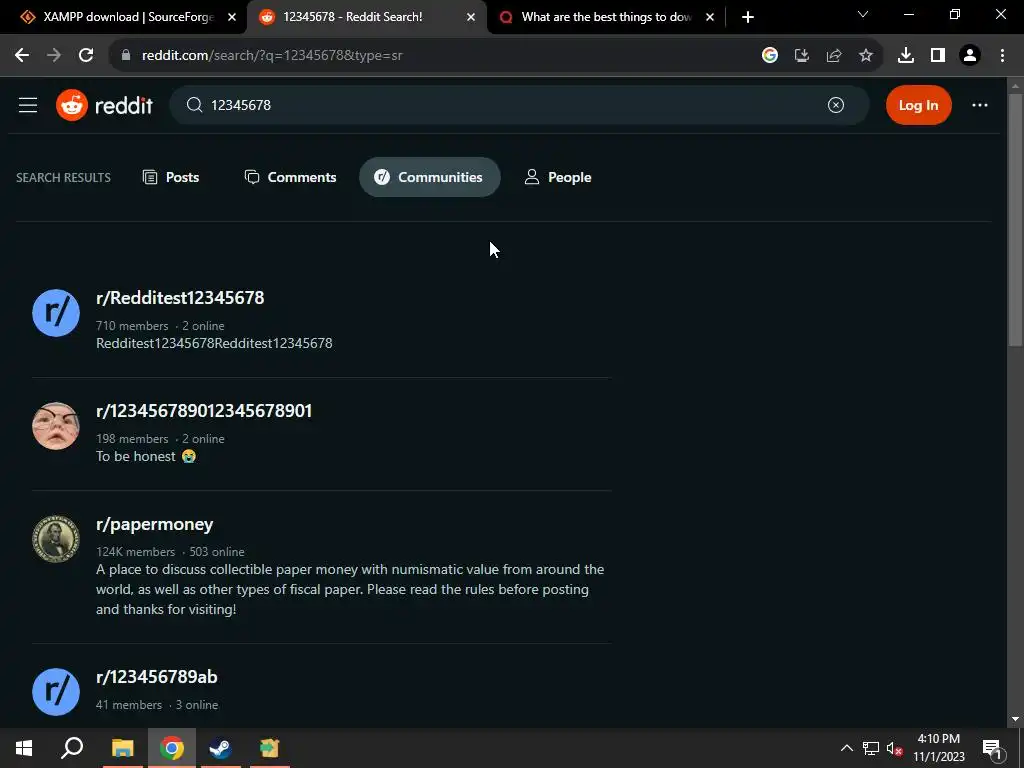This screenshot has width=1024, height=768.
Task: Click the site lock icon in address bar
Action: pyautogui.click(x=126, y=56)
